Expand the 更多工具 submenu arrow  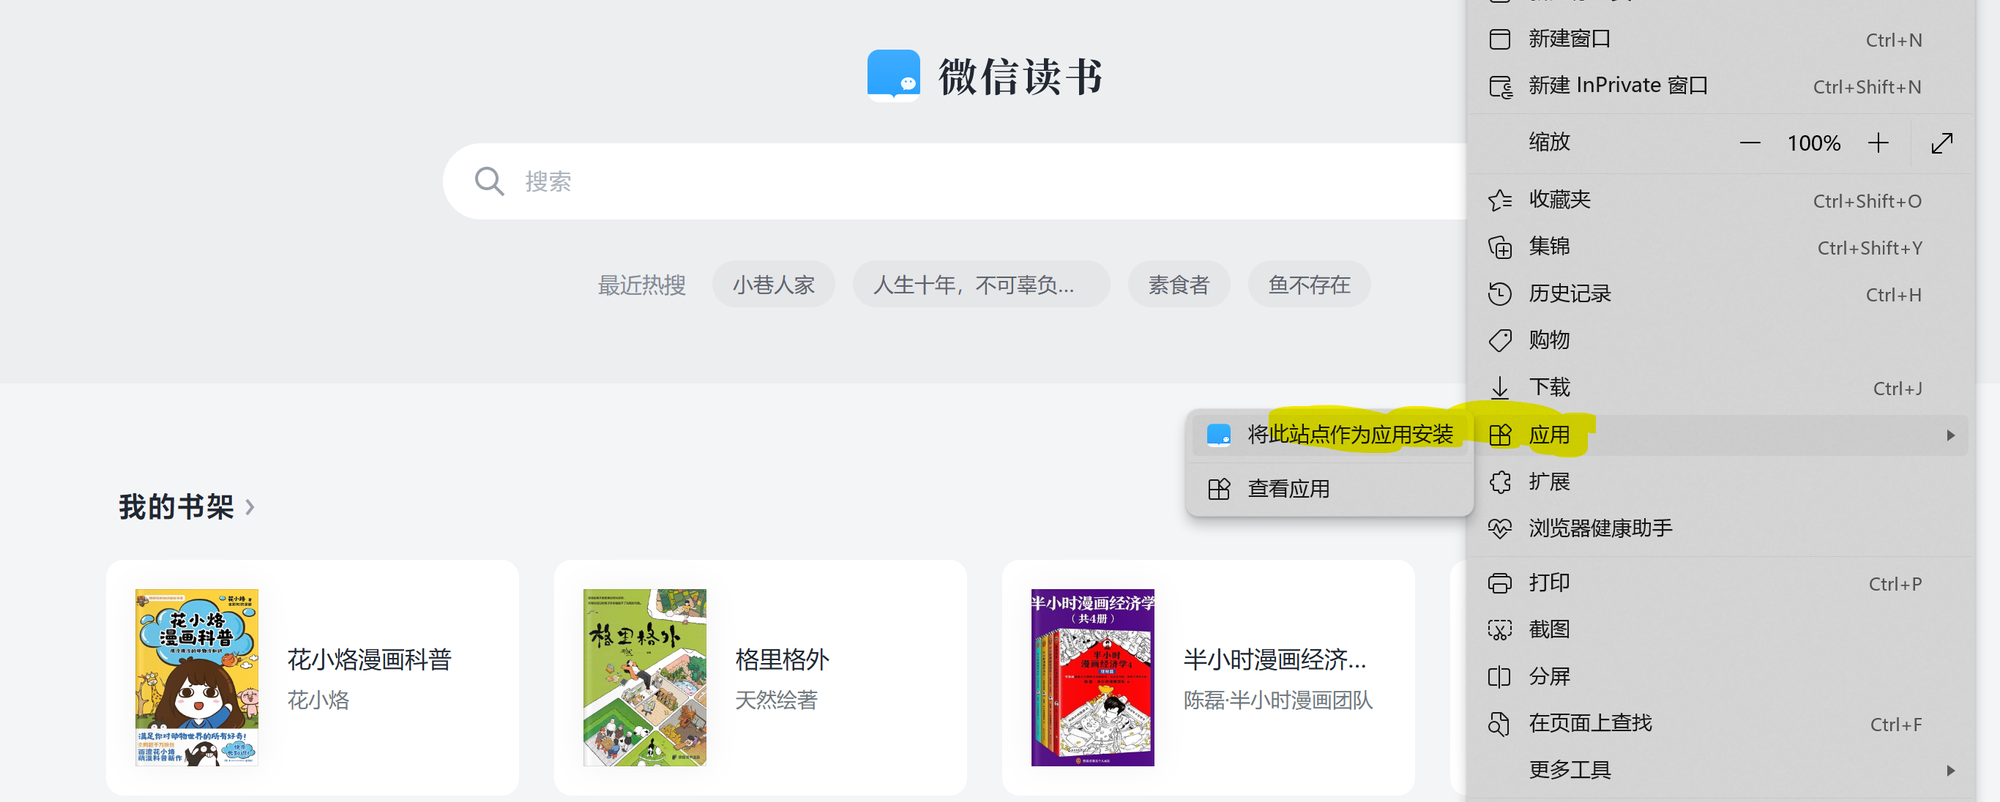point(1950,770)
